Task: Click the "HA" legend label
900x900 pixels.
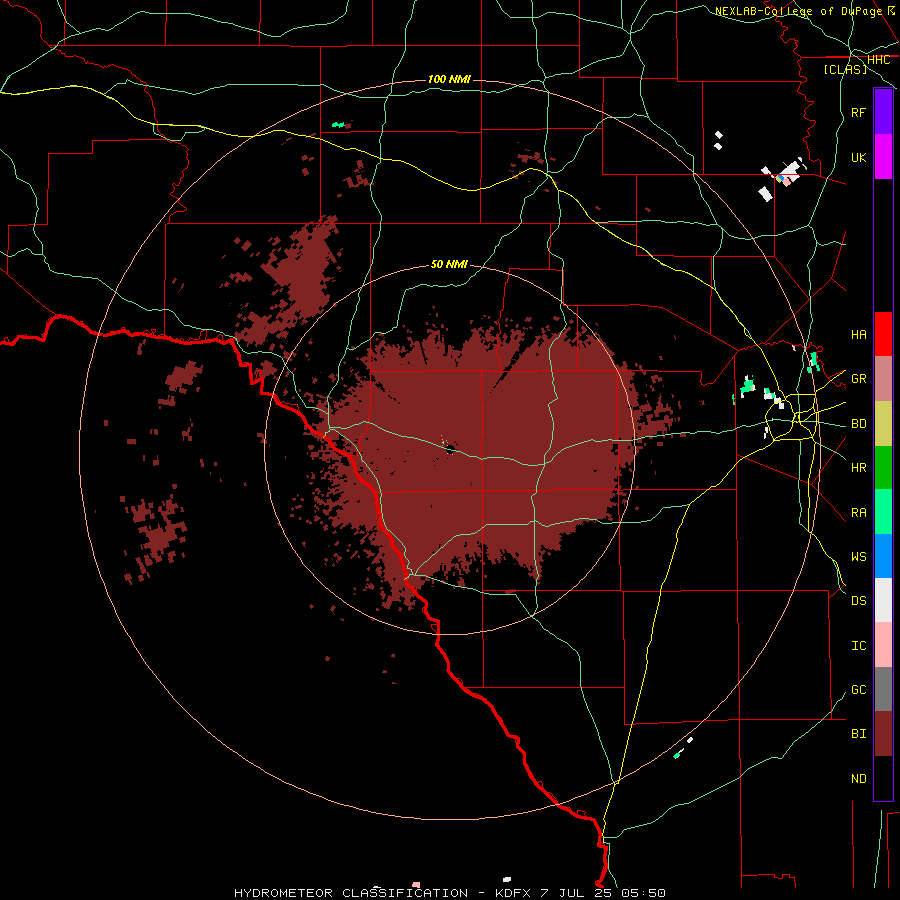Action: pyautogui.click(x=858, y=334)
